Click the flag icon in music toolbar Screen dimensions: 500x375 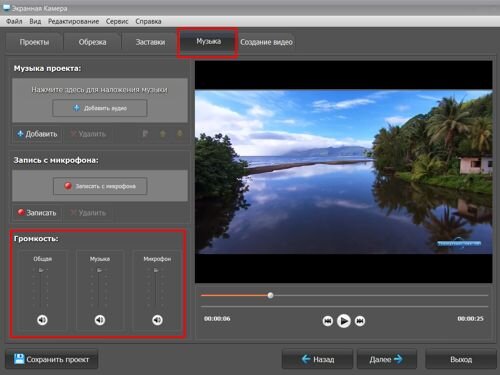pyautogui.click(x=145, y=134)
